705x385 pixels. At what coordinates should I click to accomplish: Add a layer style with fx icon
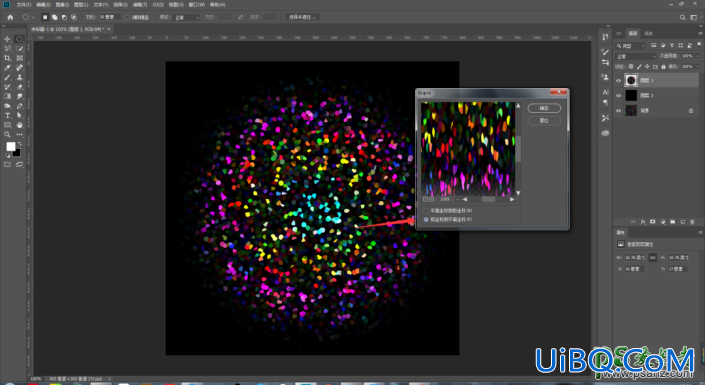[x=643, y=222]
